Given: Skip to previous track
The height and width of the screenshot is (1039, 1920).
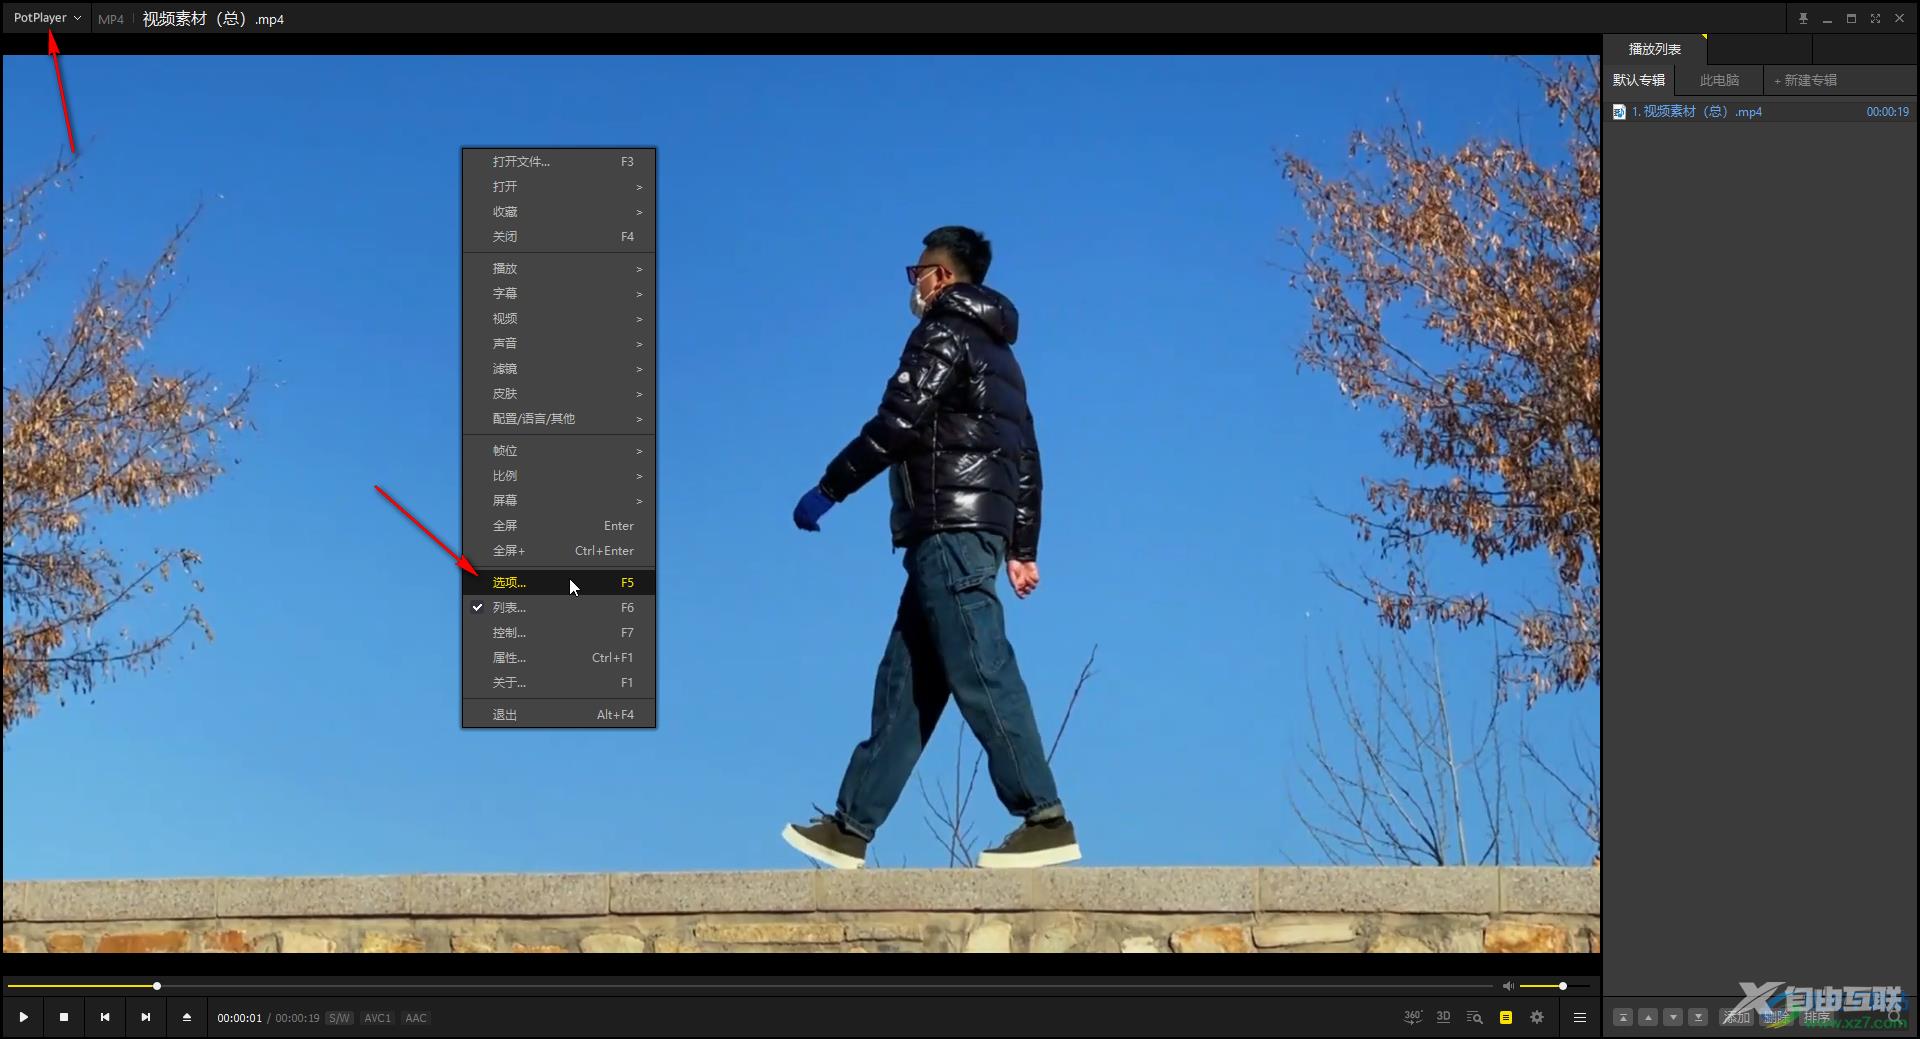Looking at the screenshot, I should click(x=105, y=1017).
